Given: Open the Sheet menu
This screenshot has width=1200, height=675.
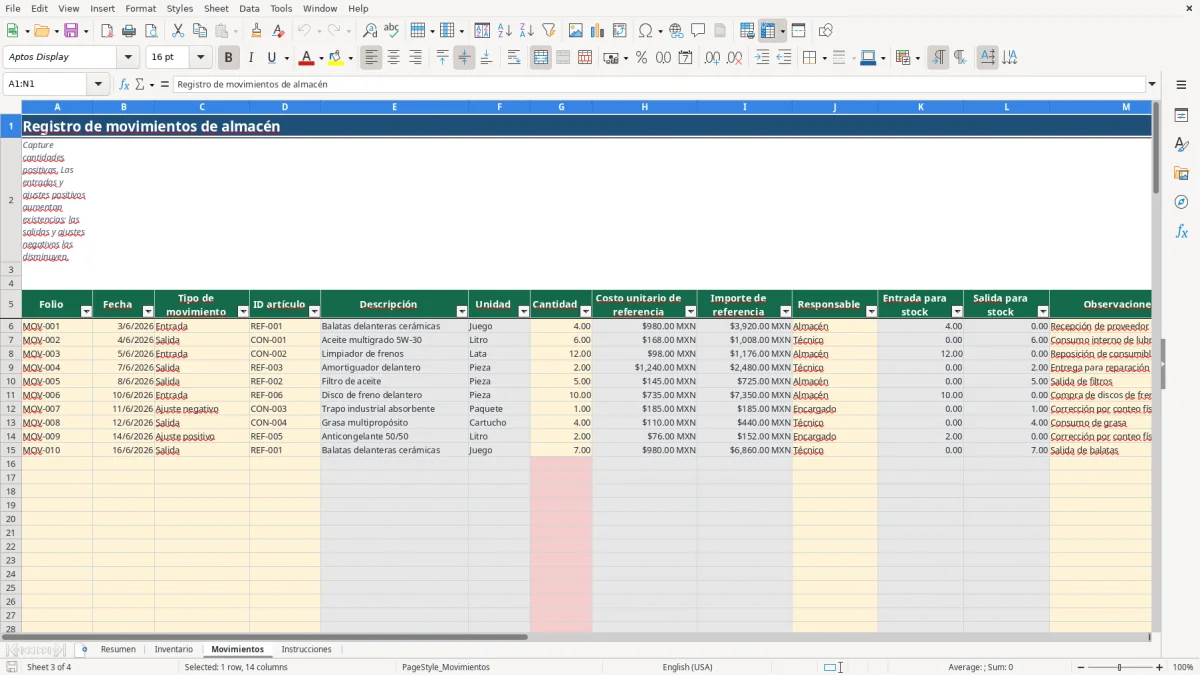Looking at the screenshot, I should (x=216, y=8).
